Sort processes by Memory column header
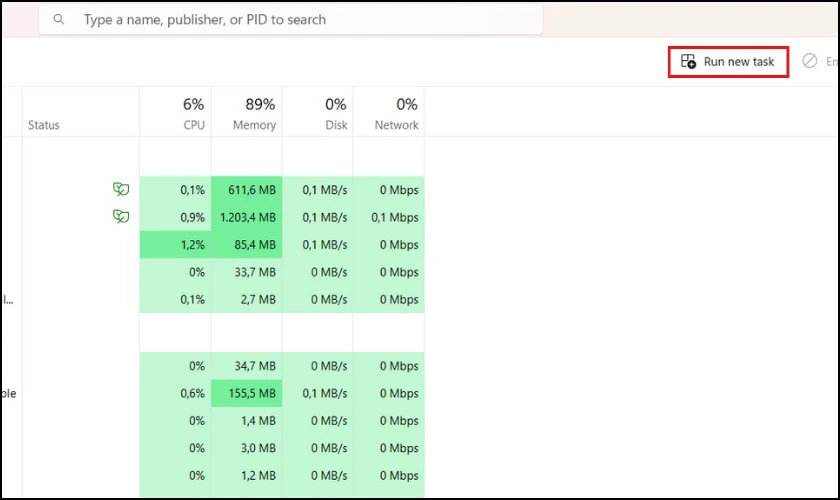 point(246,112)
